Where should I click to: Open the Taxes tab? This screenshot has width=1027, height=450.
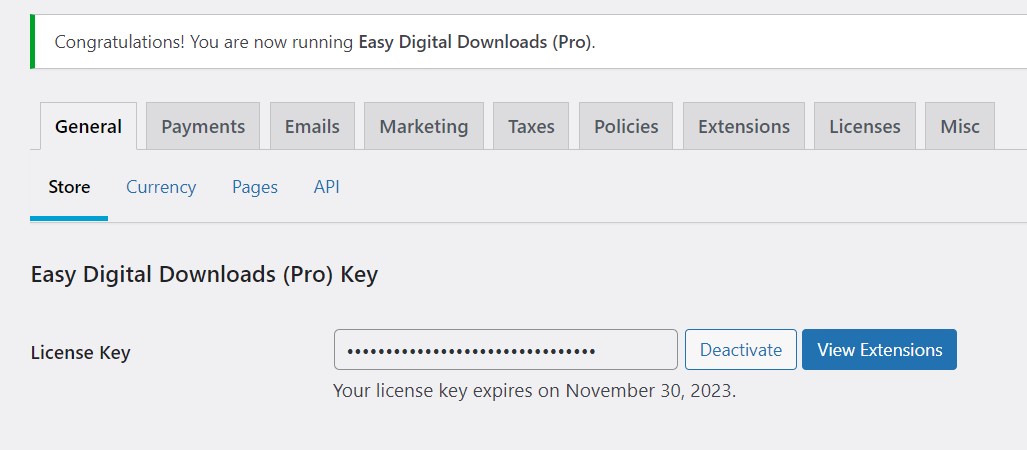531,127
